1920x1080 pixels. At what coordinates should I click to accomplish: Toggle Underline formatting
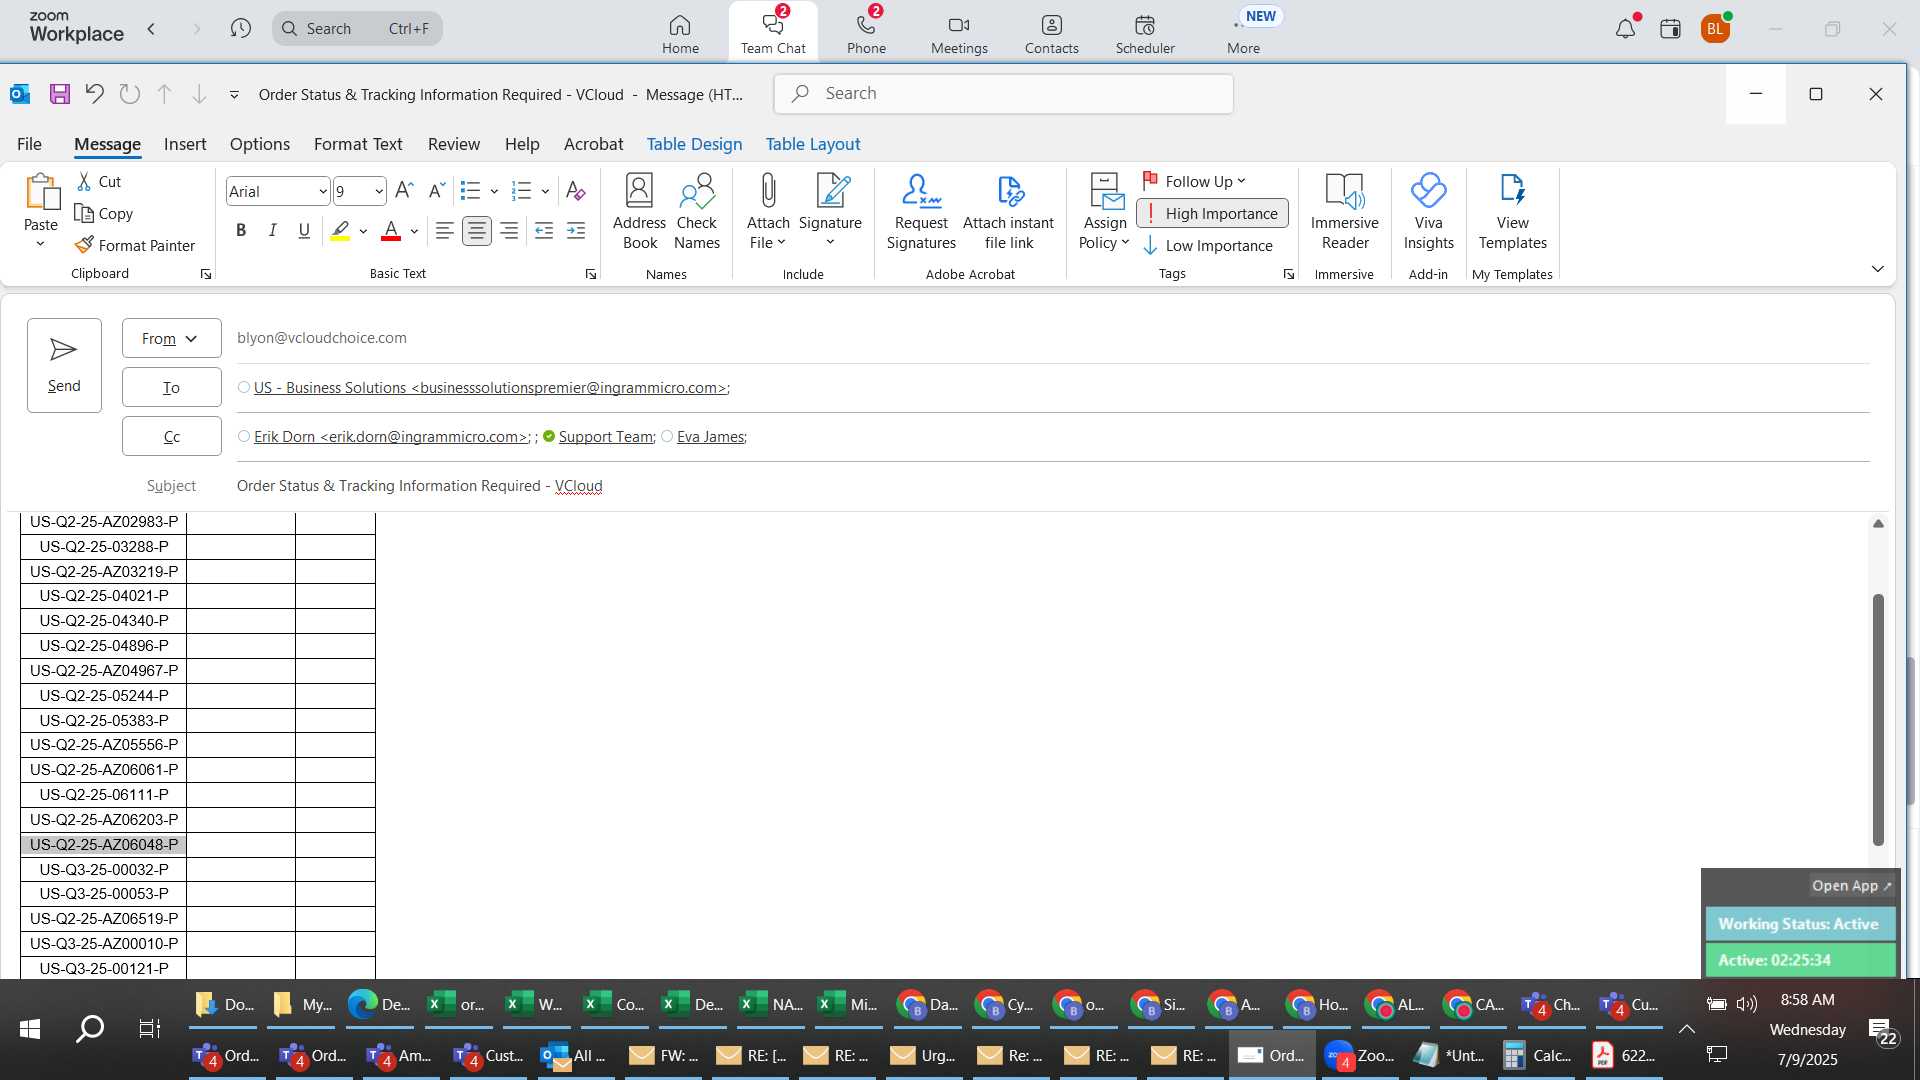[304, 231]
